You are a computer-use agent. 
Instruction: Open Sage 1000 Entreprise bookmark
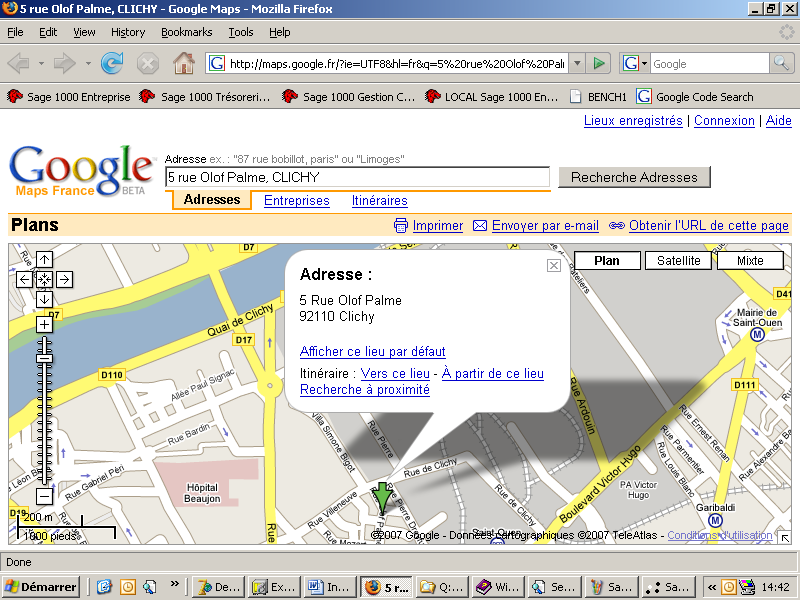point(68,96)
